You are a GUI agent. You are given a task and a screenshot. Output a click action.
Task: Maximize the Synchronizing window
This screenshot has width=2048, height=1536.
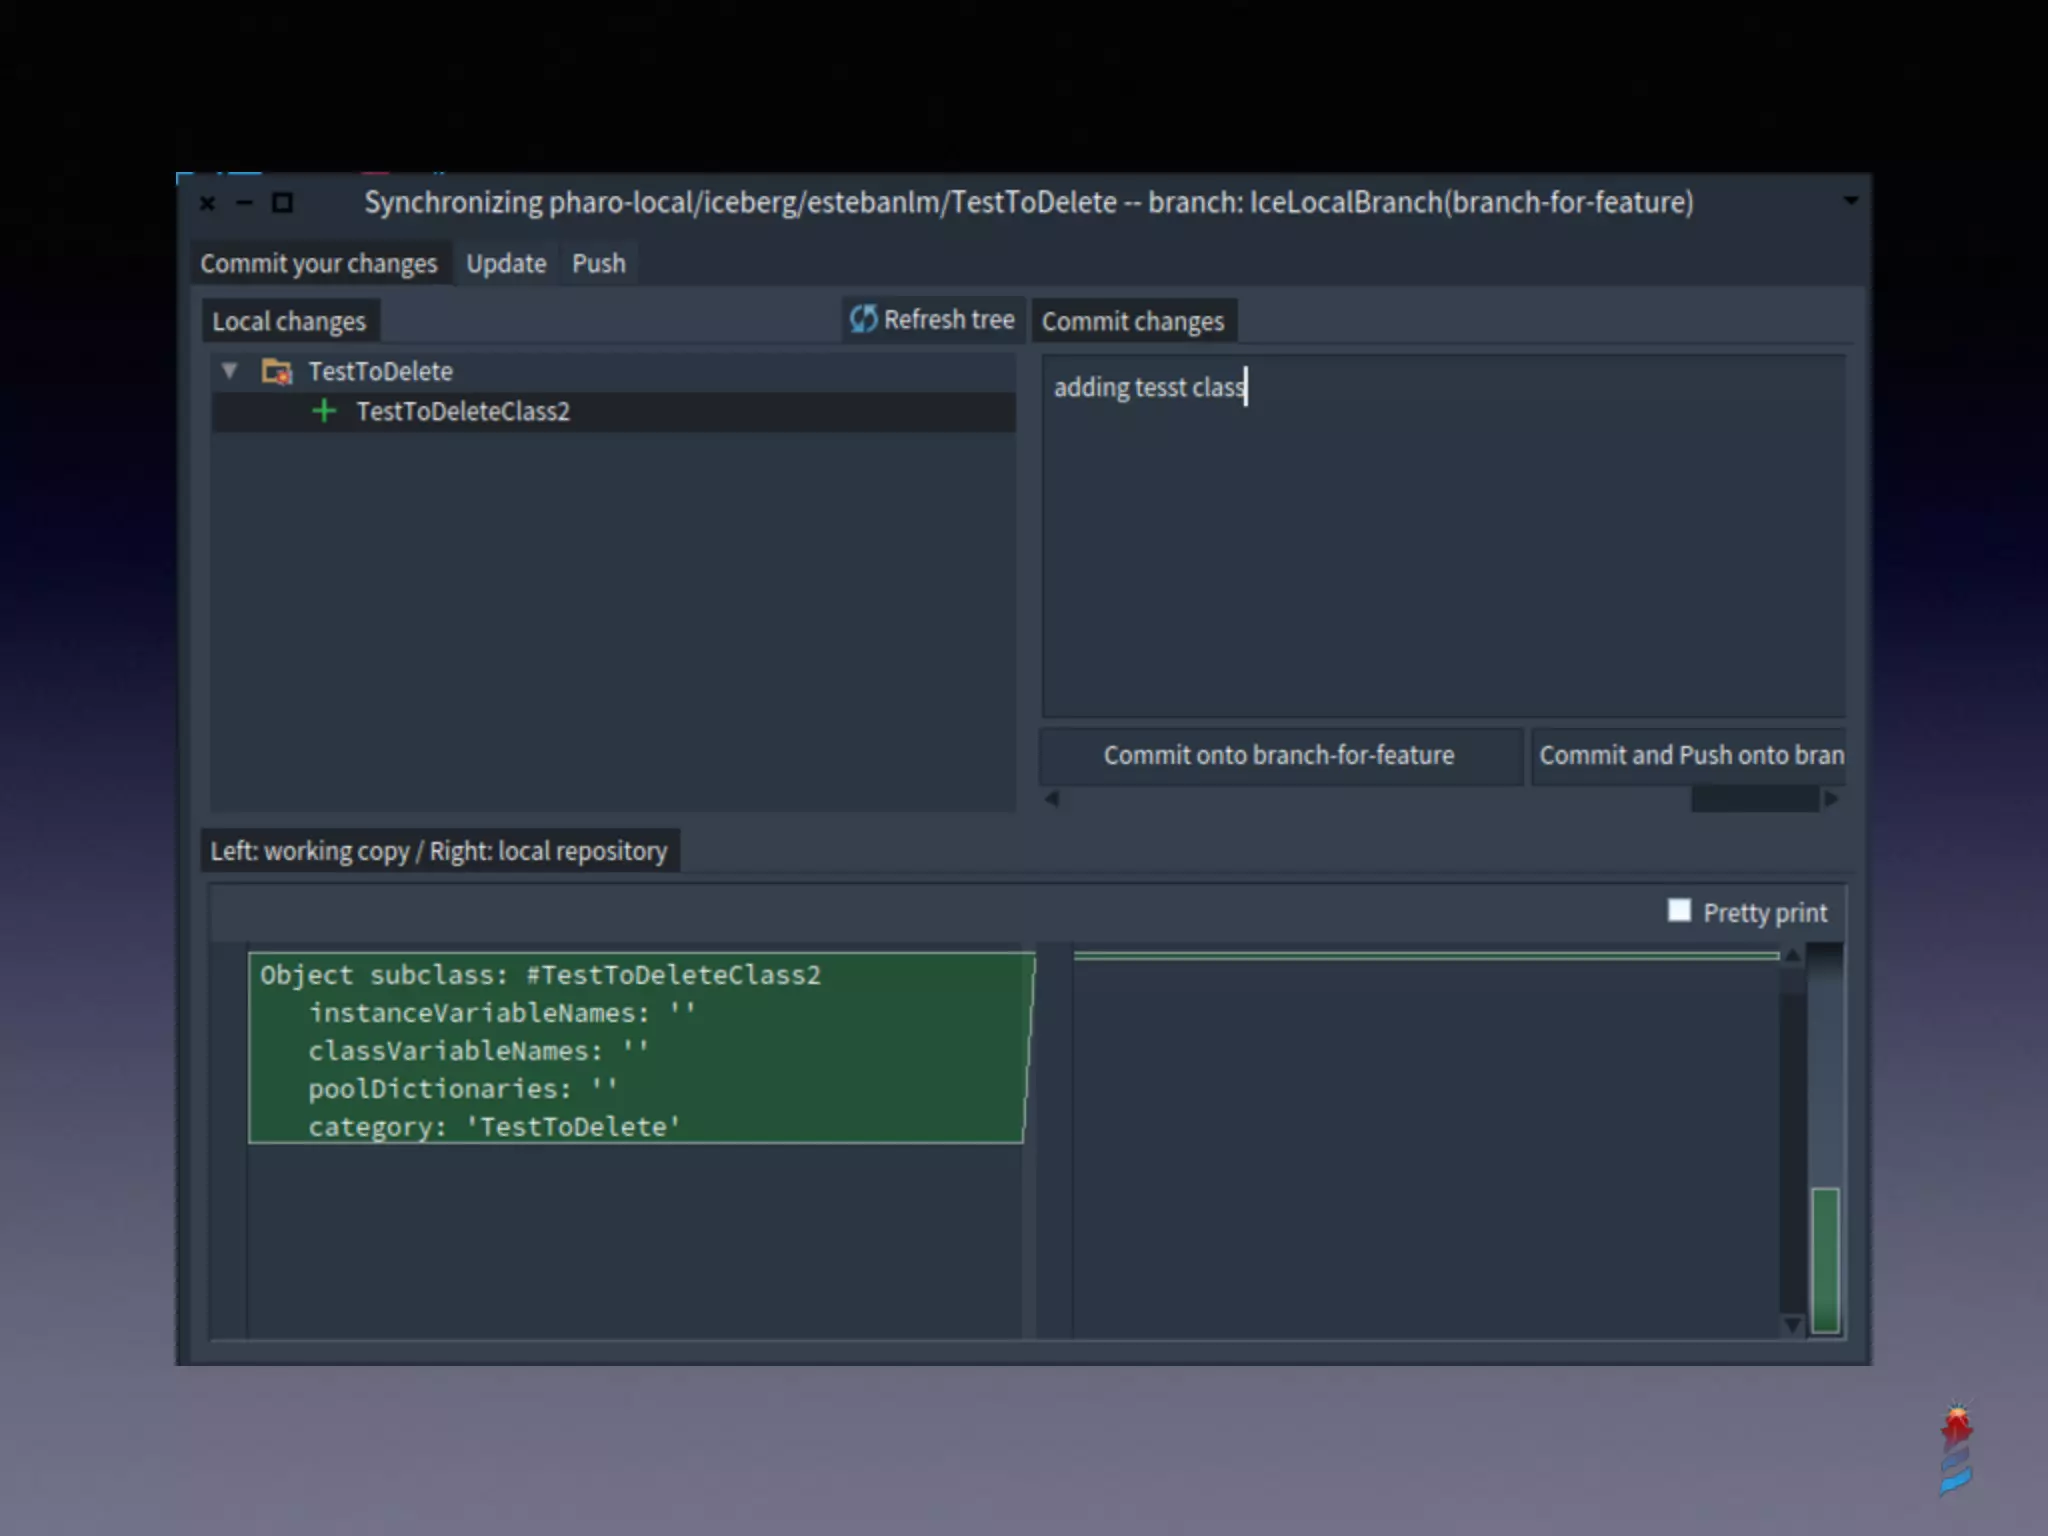click(283, 203)
